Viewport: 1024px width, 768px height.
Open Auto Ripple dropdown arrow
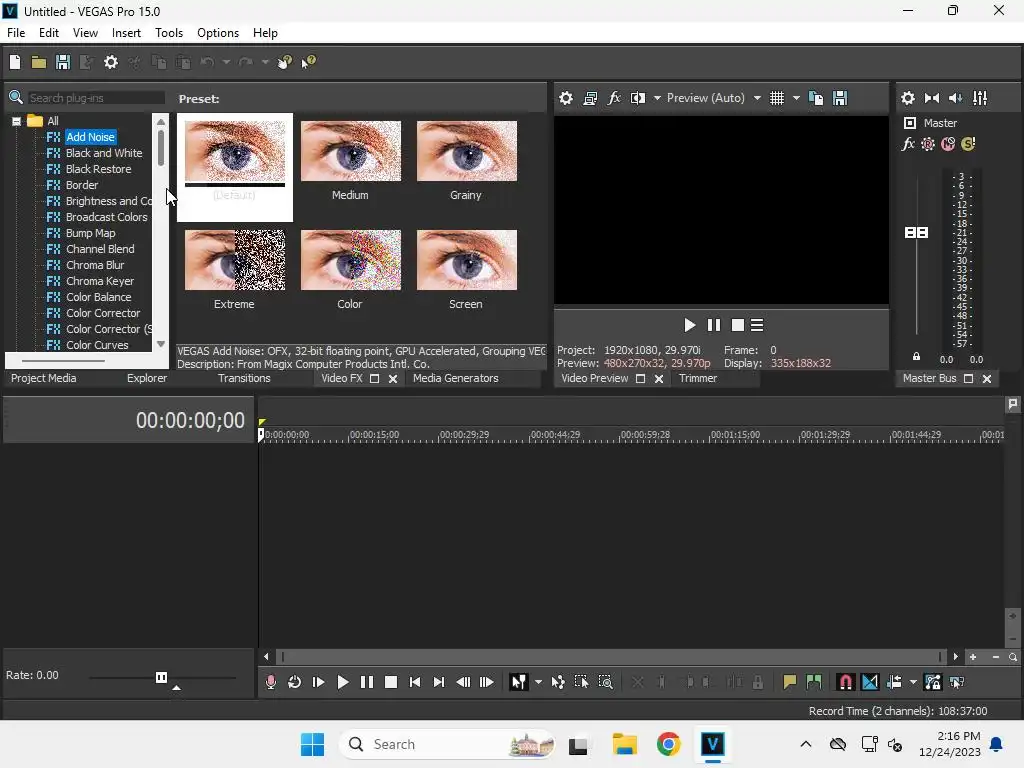[x=913, y=682]
